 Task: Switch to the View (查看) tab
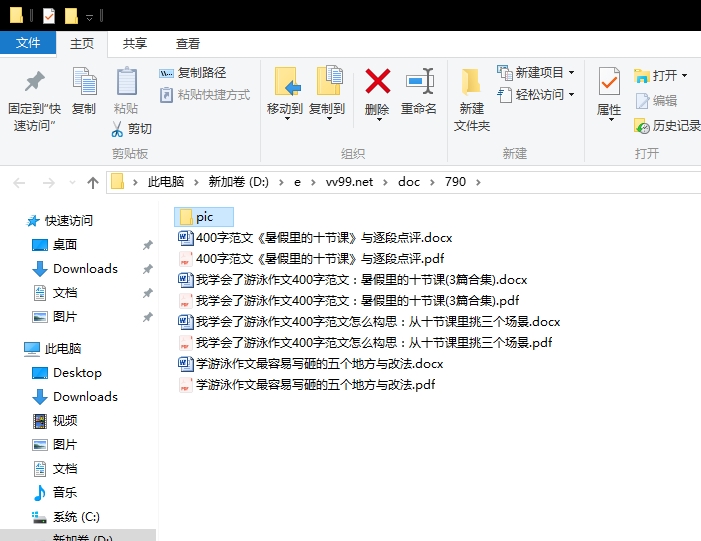(x=188, y=43)
